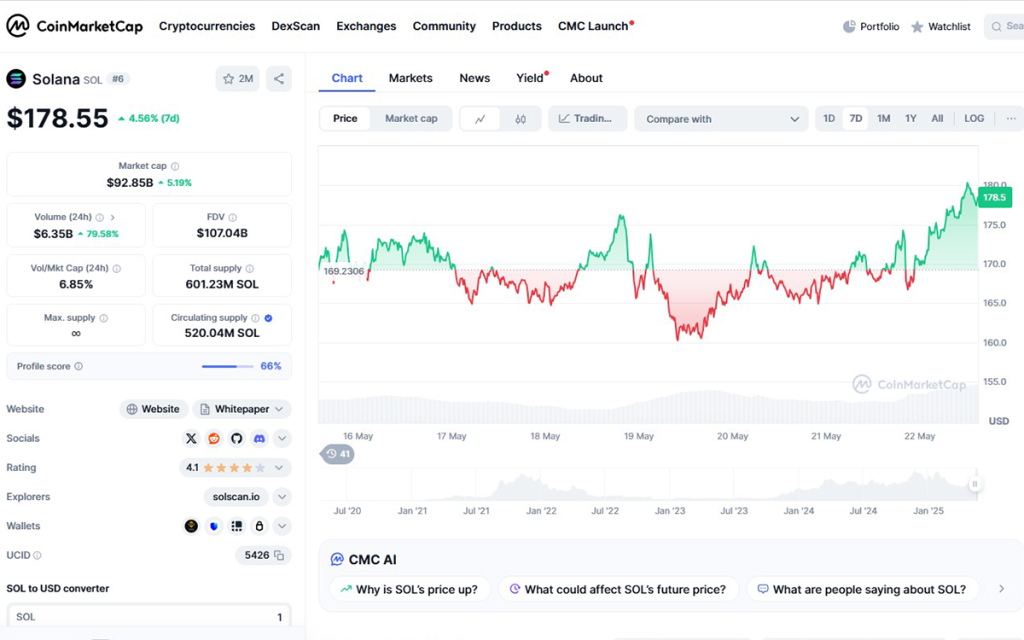
Task: Open Solana's X (Twitter) social link
Action: click(191, 438)
